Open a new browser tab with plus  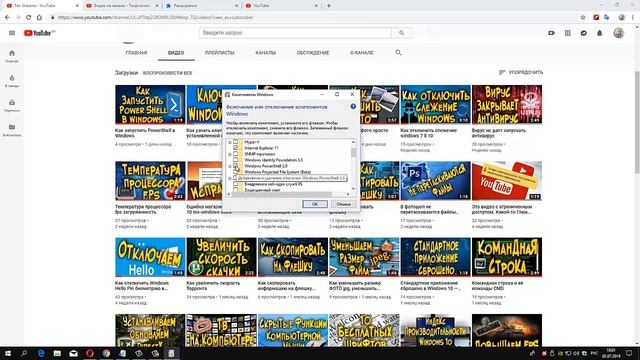pyautogui.click(x=329, y=6)
